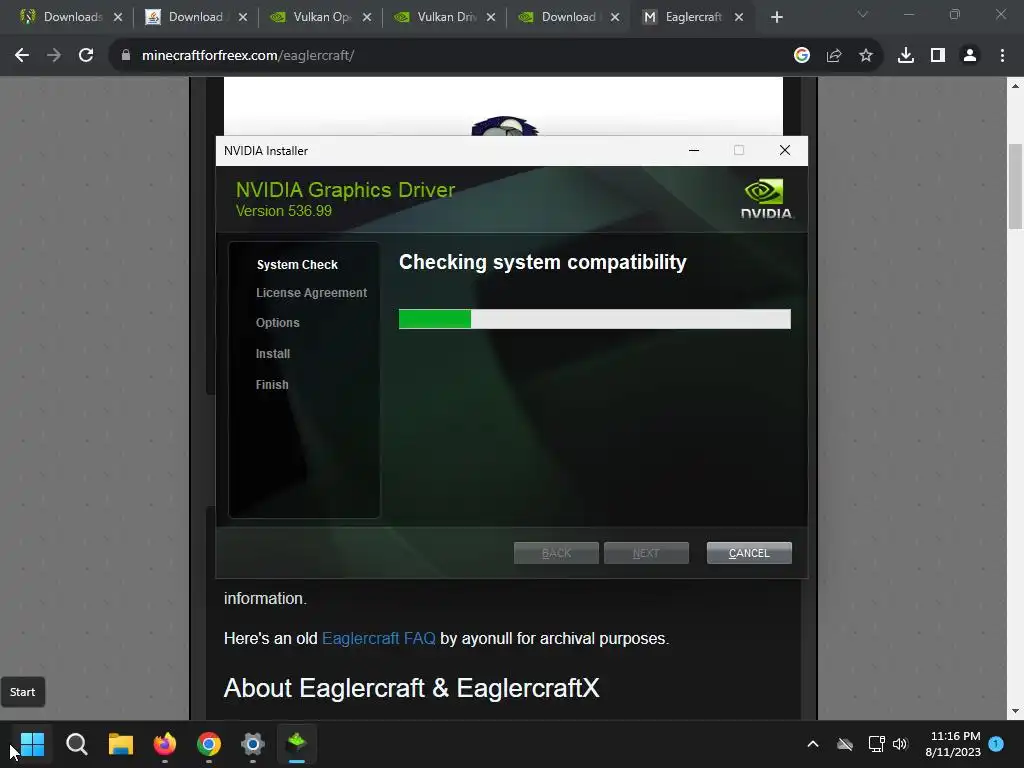Click the address bar URL

click(x=248, y=56)
